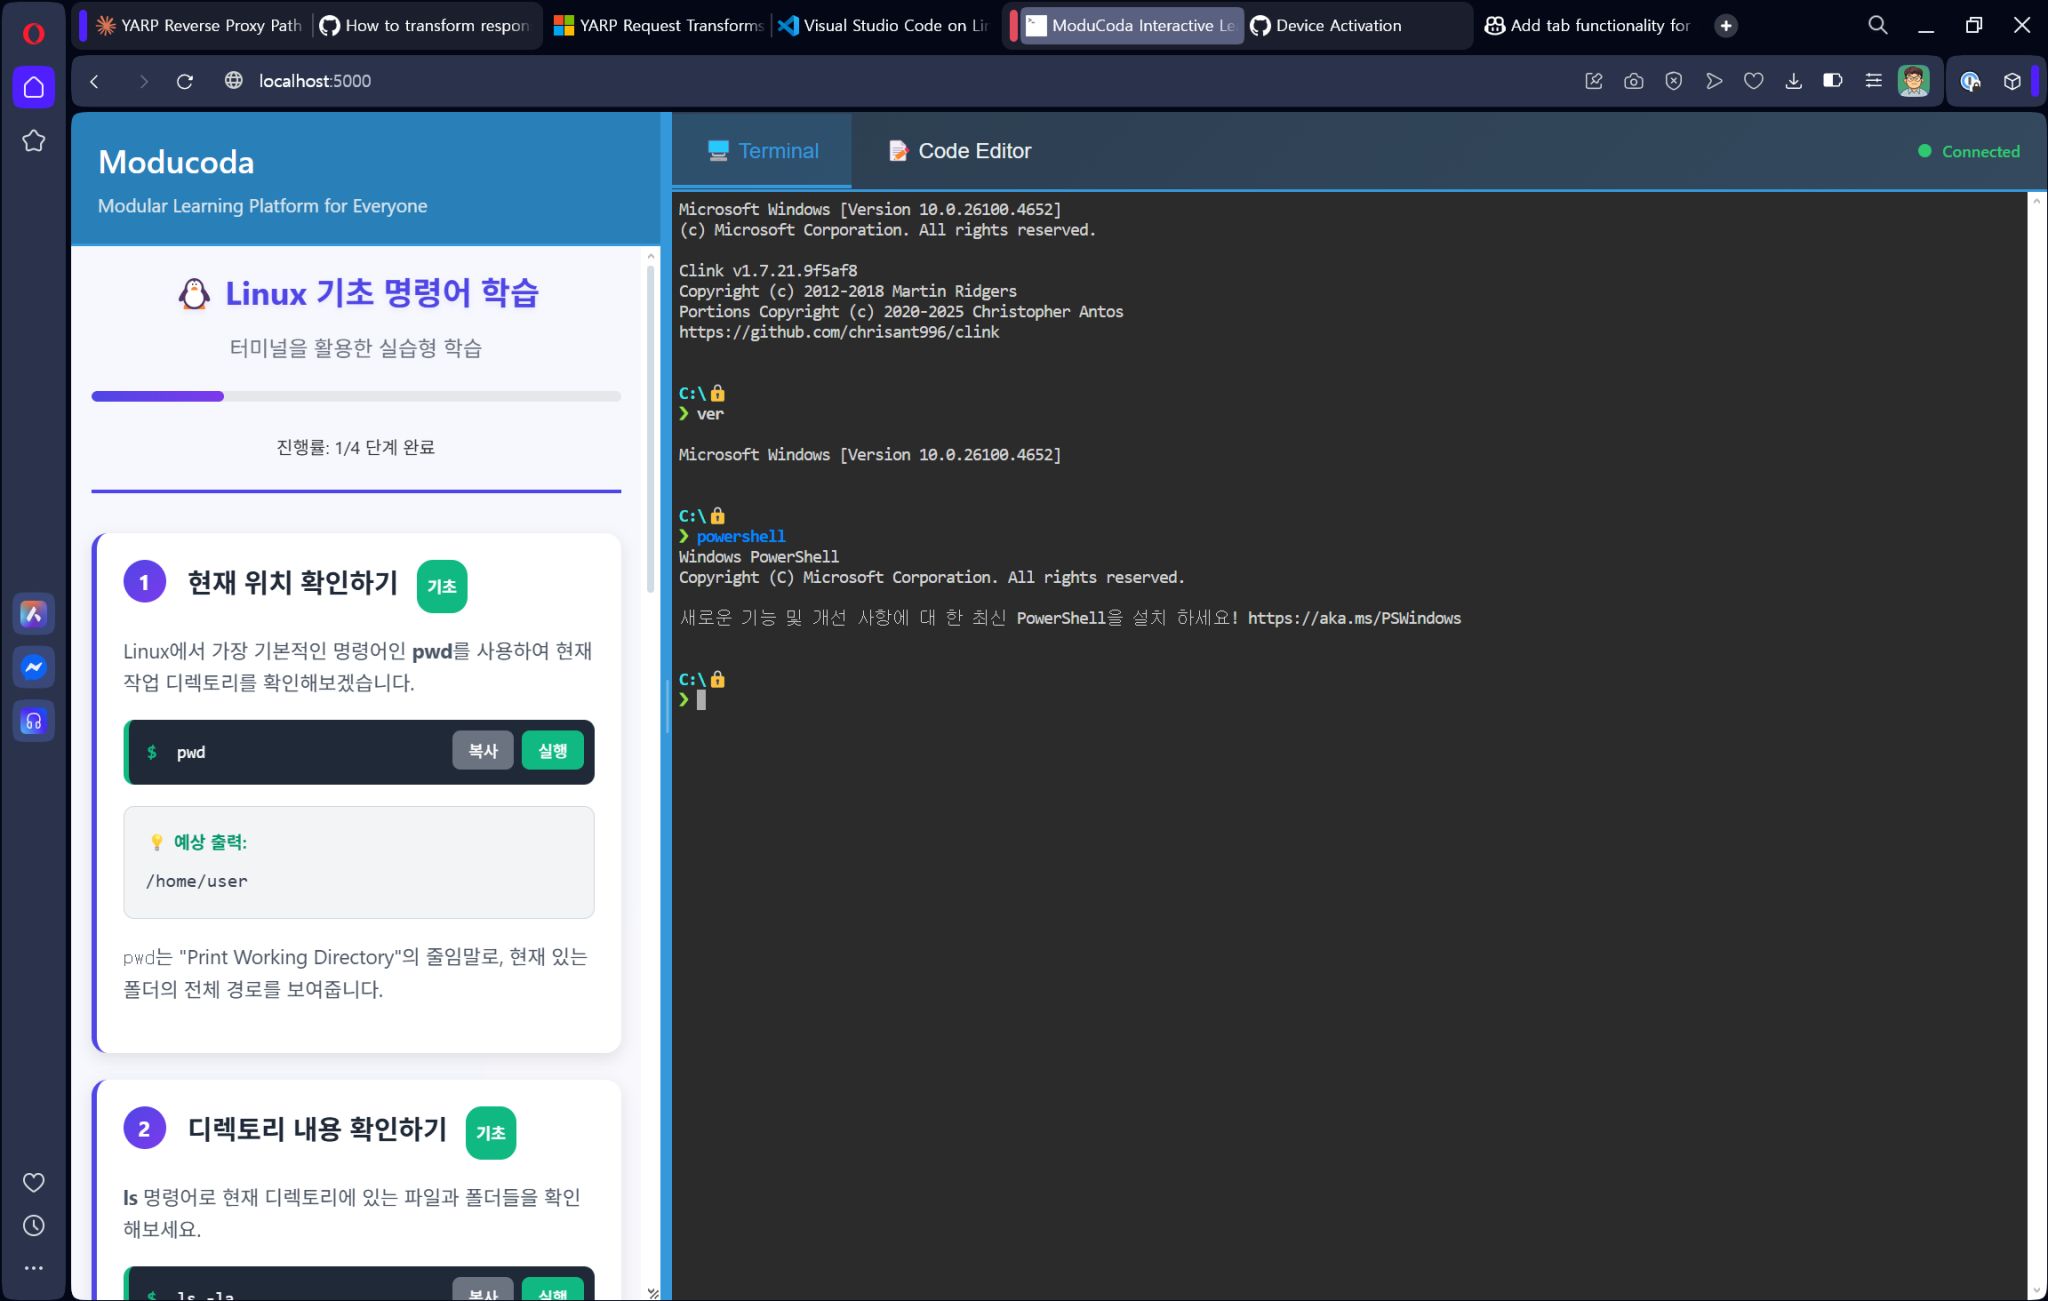Open the snapshot camera tool in the toolbar
This screenshot has height=1301, width=2048.
pyautogui.click(x=1633, y=81)
